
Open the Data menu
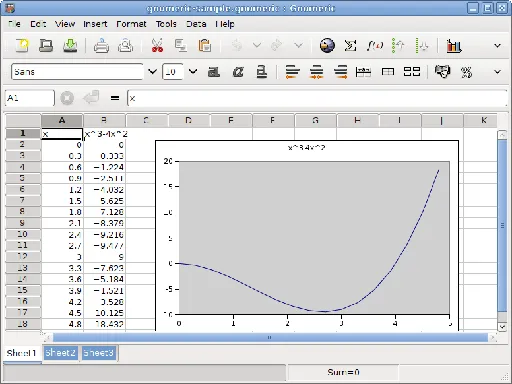(196, 24)
